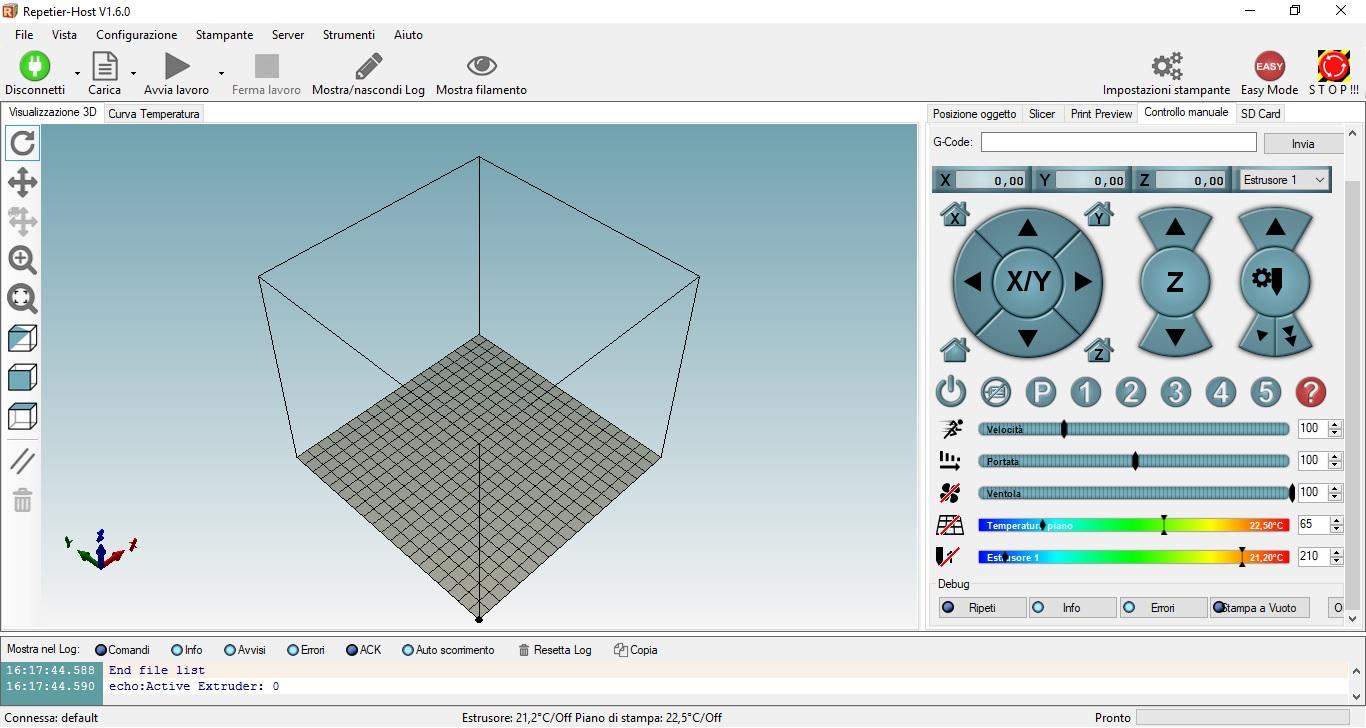The image size is (1366, 728).
Task: Click the zoom in magnifier icon
Action: [x=22, y=260]
